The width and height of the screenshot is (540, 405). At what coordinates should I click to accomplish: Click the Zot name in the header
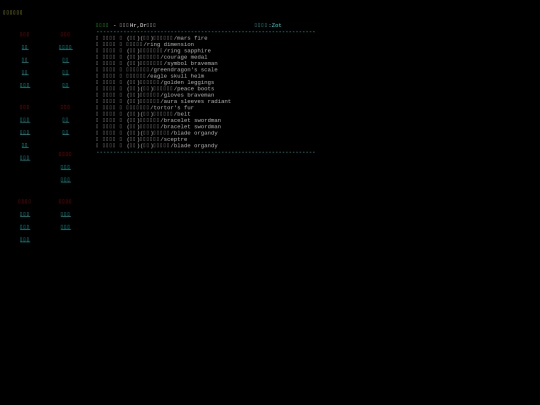276,25
